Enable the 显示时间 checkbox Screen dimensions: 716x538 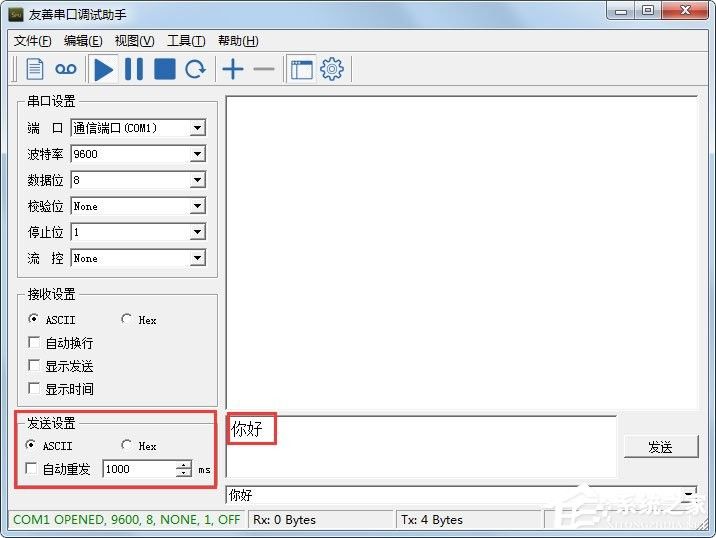[33, 389]
